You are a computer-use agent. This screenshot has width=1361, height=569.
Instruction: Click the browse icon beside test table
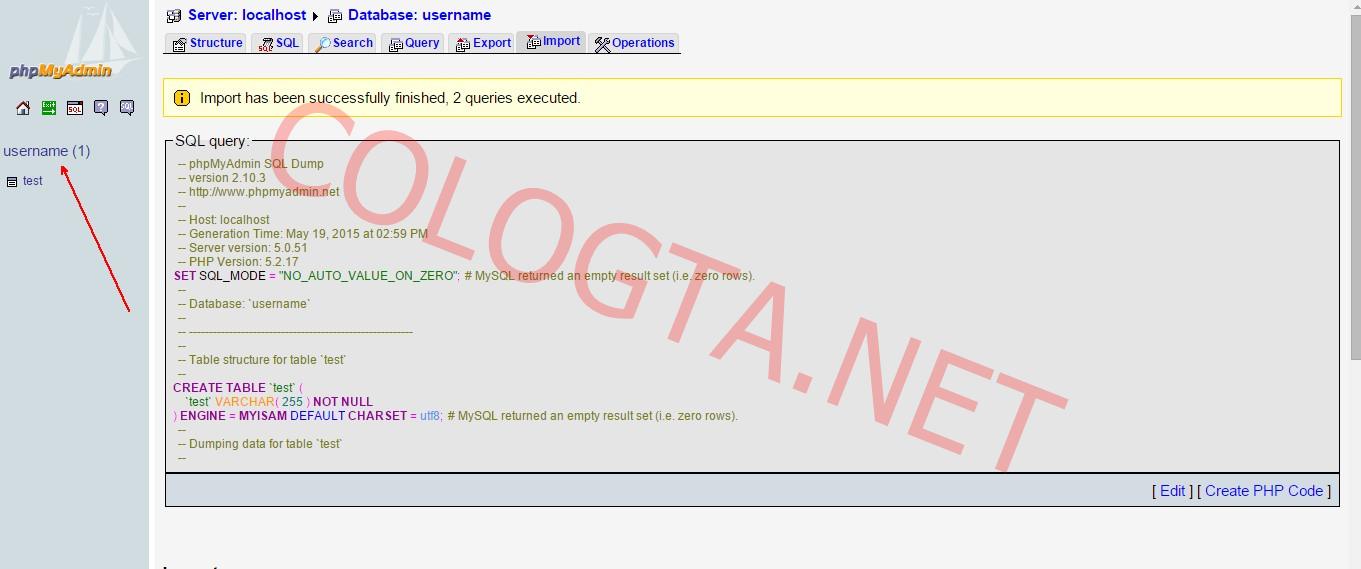pyautogui.click(x=12, y=182)
